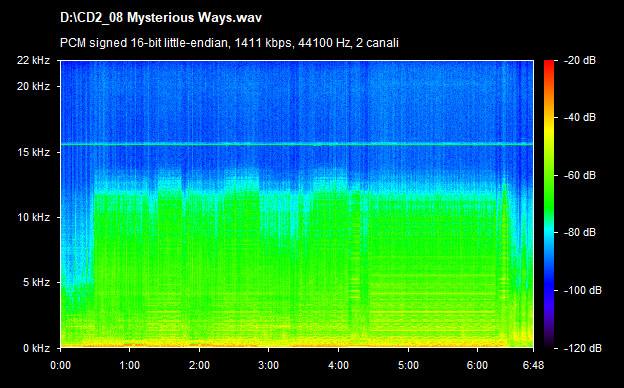
Task: Click the 1:00 time axis label
Action: point(129,365)
